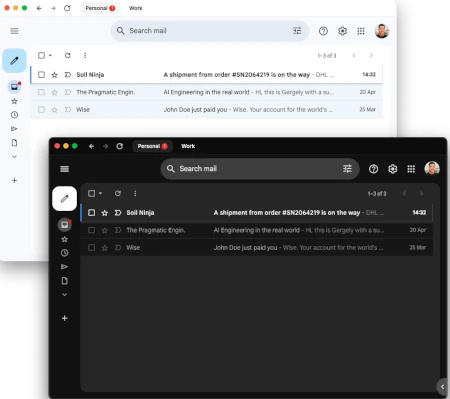The image size is (450, 399).
Task: Expand more labels chevron in light sidebar
Action: pos(14,157)
